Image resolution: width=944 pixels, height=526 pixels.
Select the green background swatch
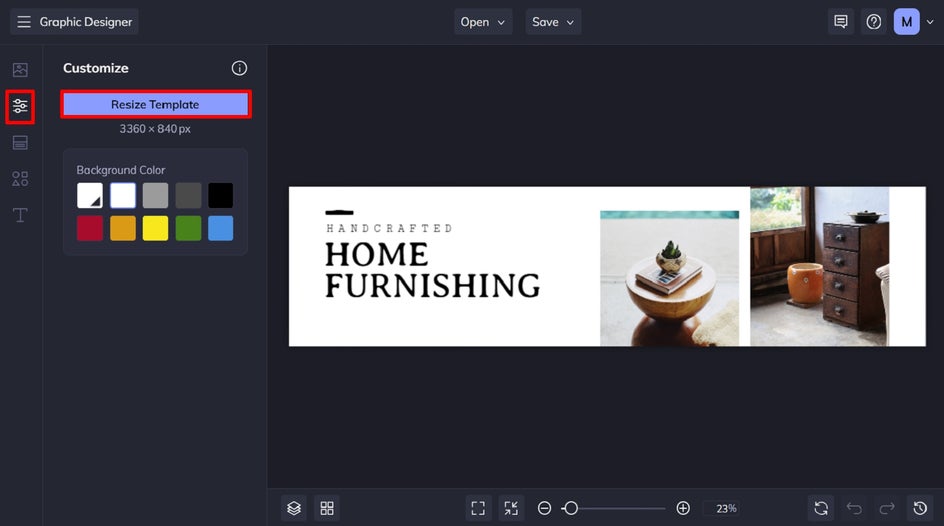pos(188,228)
